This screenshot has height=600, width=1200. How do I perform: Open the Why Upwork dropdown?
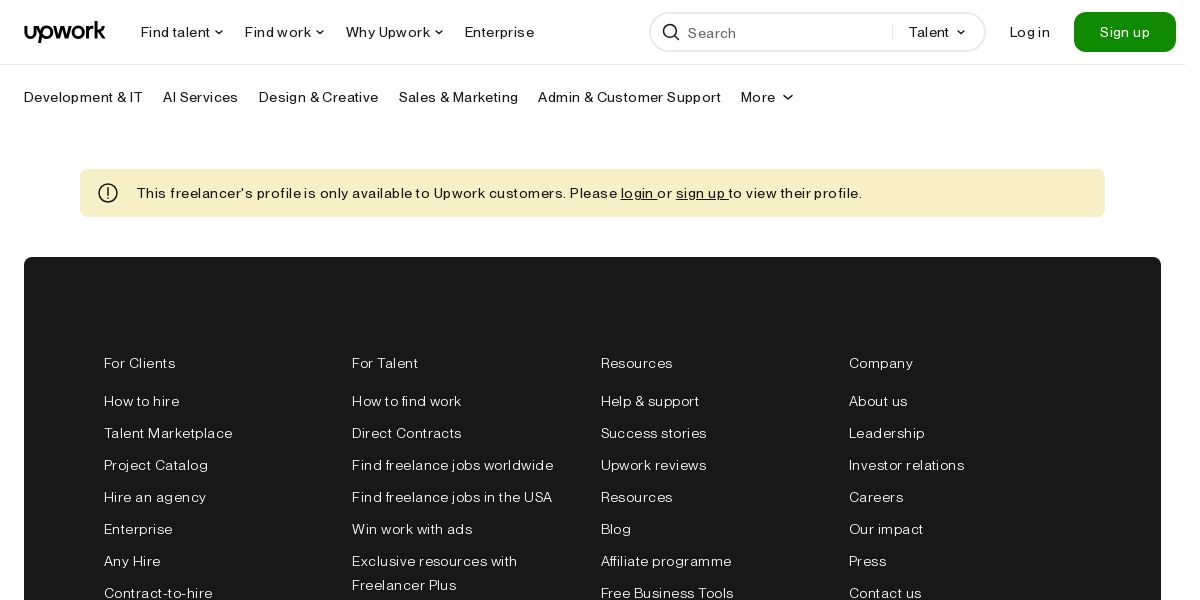click(394, 32)
